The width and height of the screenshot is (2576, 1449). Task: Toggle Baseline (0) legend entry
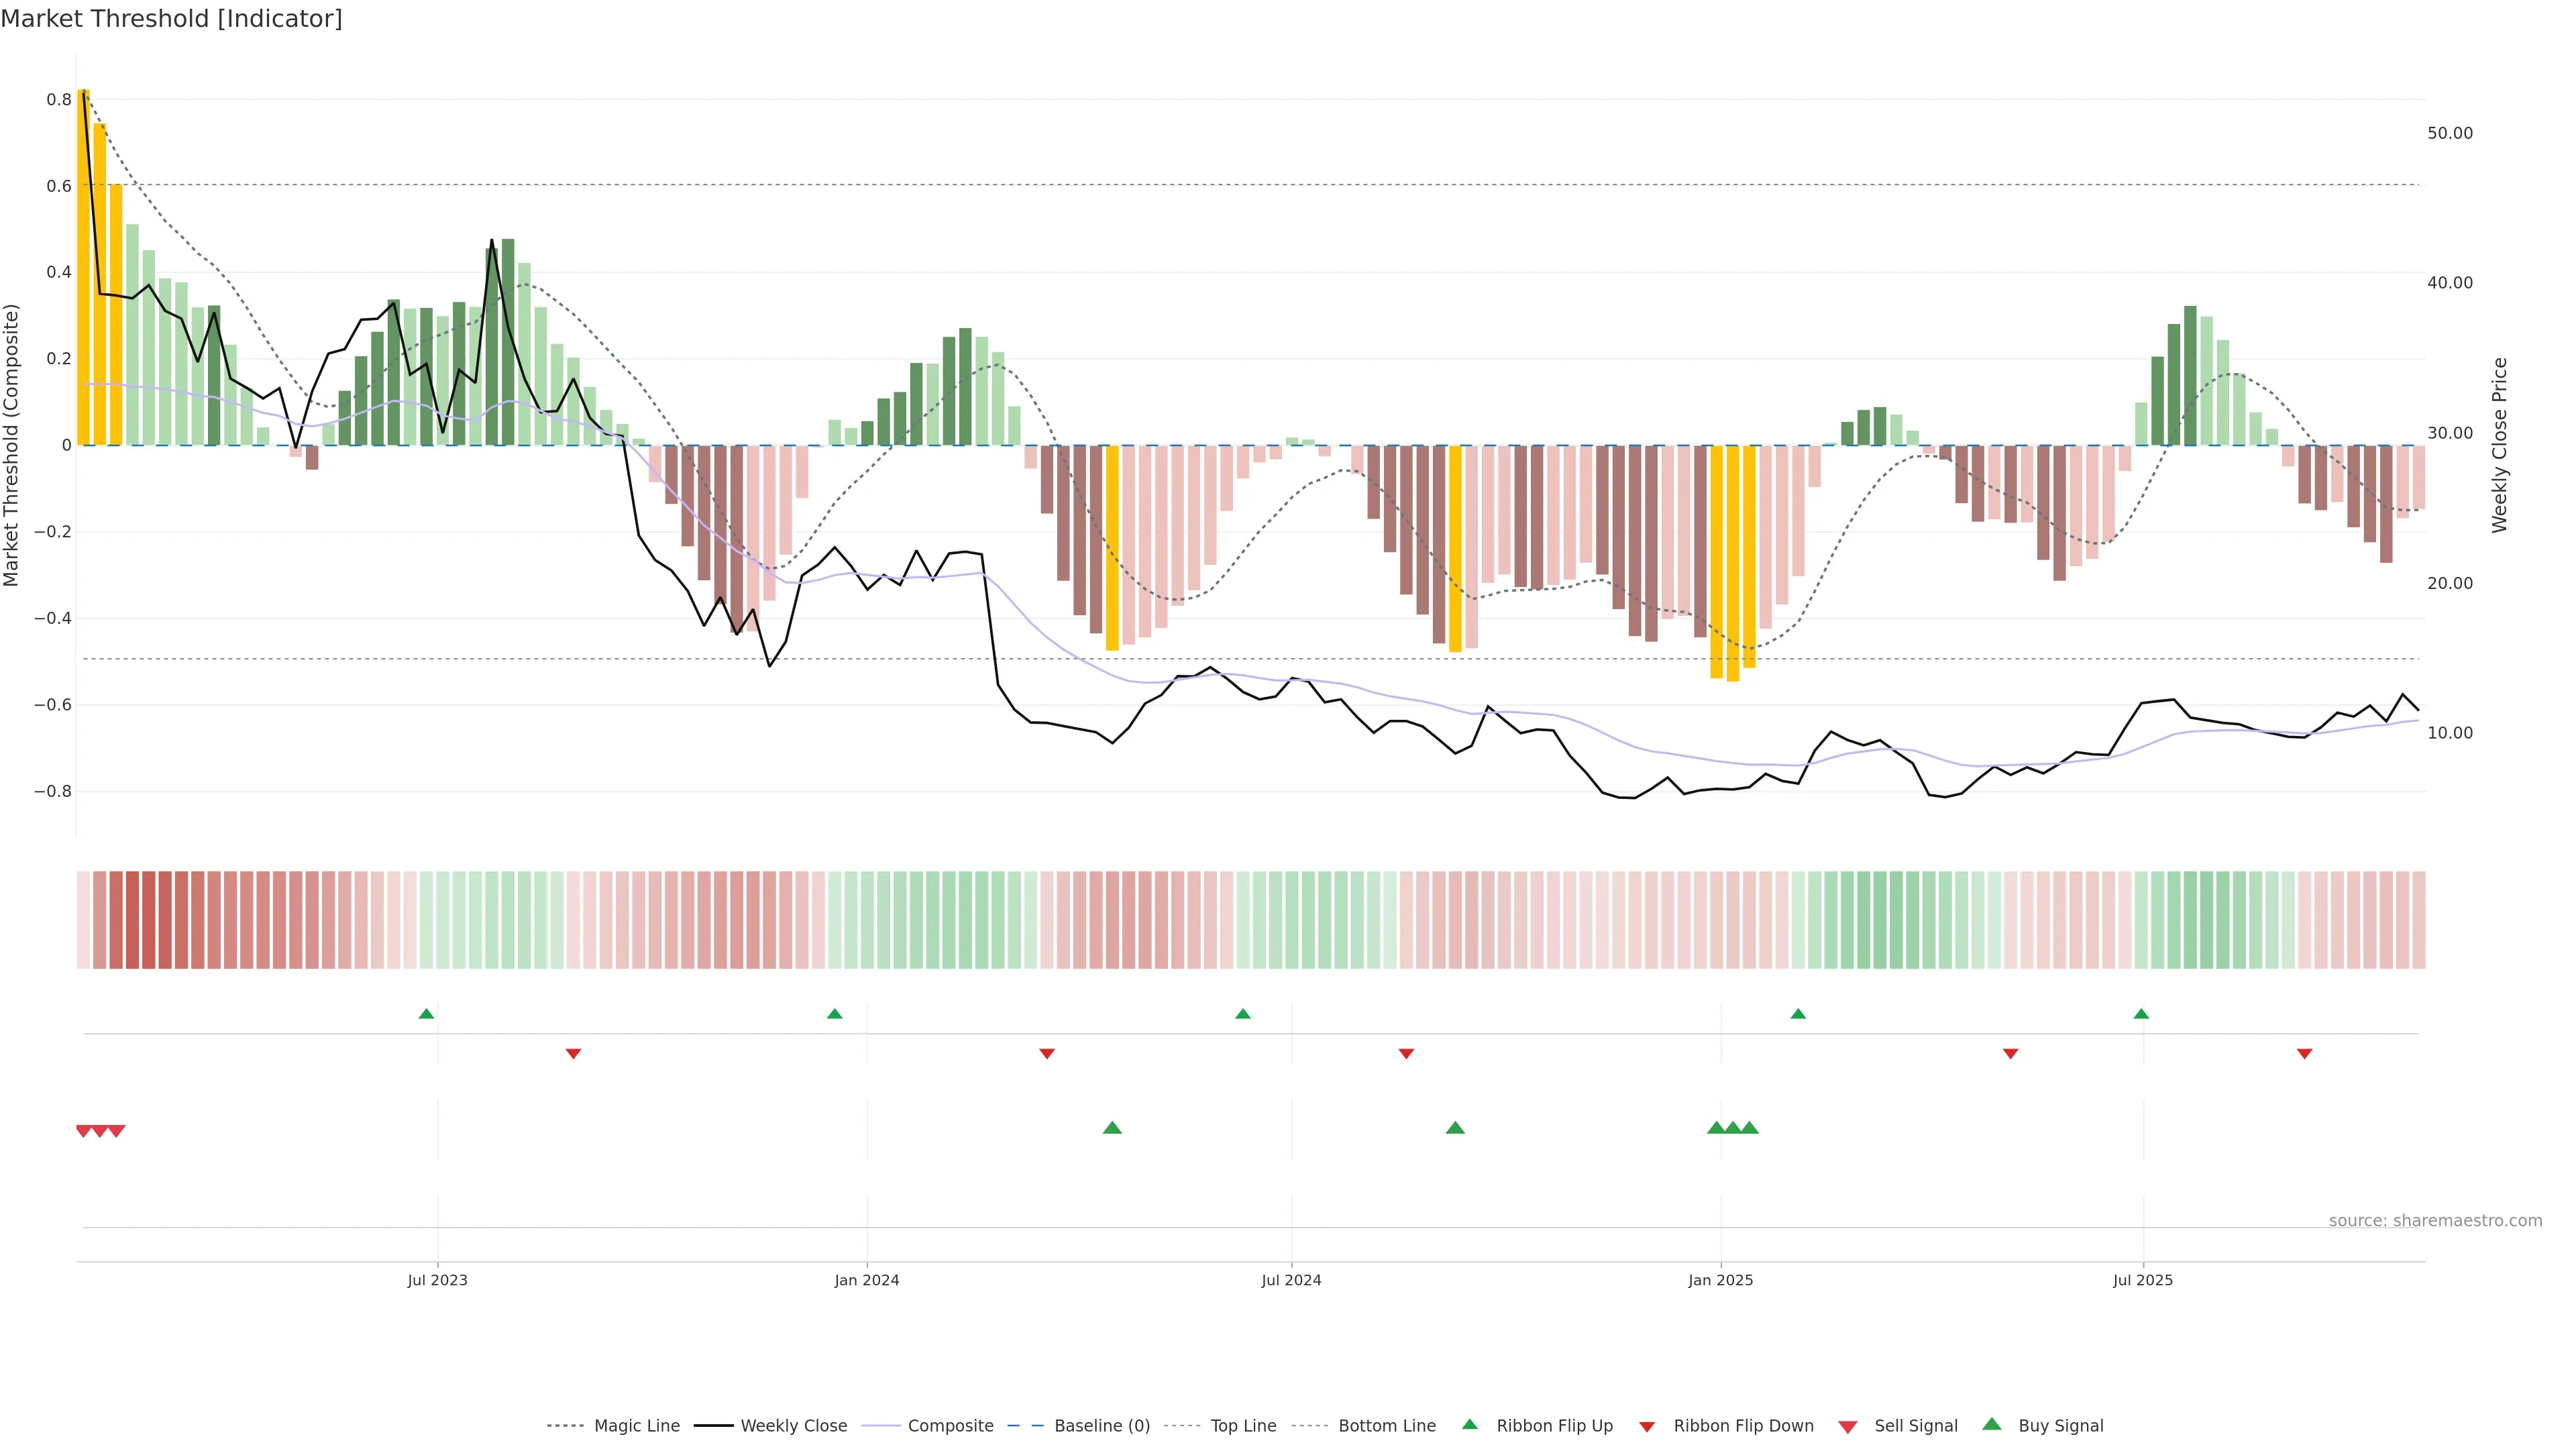[x=1101, y=1426]
